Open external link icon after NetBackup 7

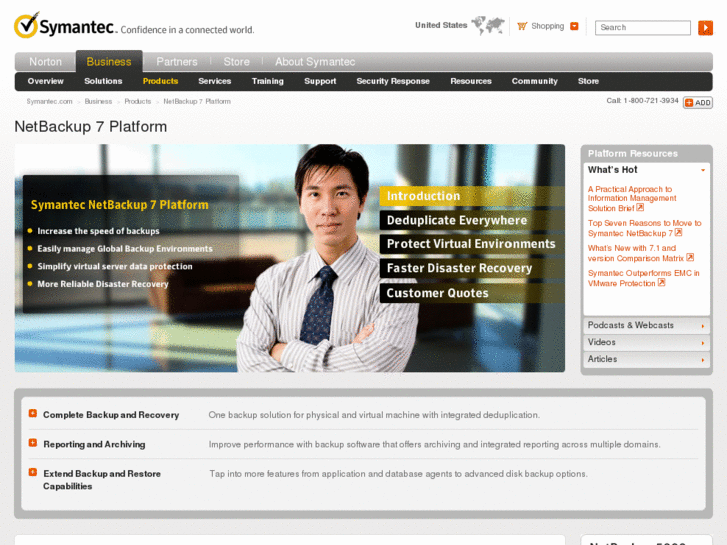[x=678, y=232]
